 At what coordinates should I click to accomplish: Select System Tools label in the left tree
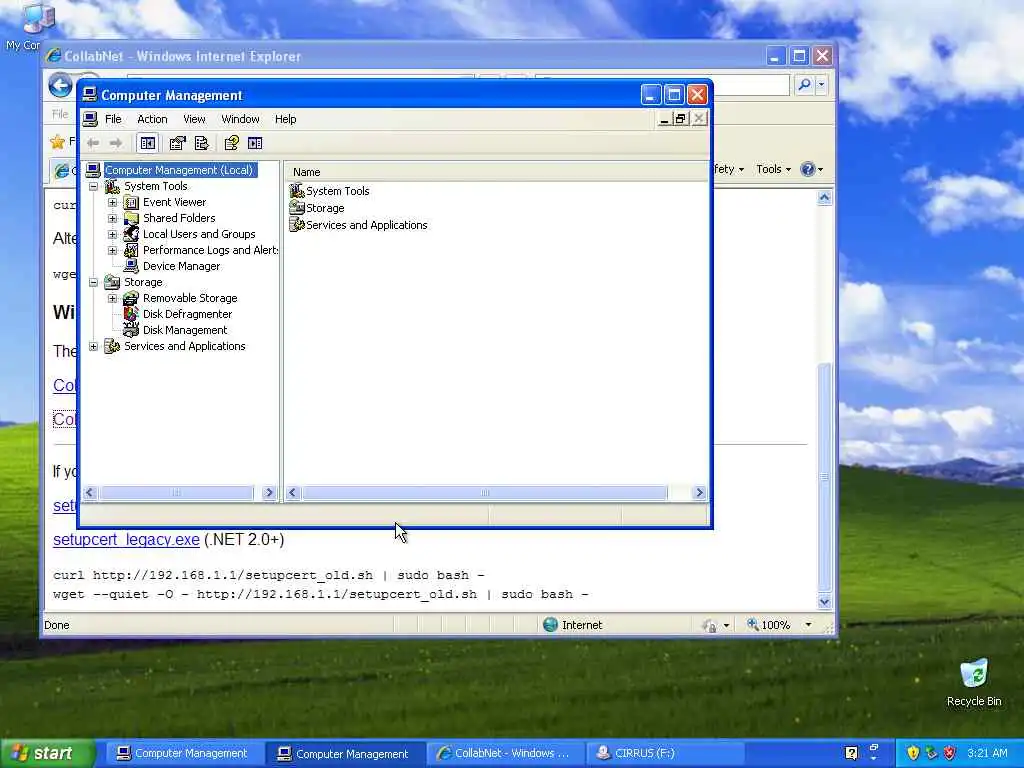[x=155, y=186]
